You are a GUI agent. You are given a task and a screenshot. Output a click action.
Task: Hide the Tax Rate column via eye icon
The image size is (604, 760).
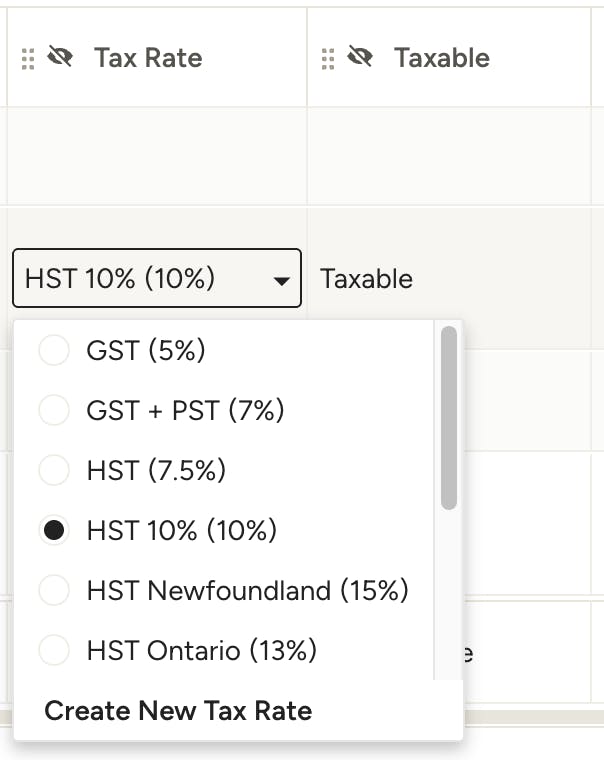pos(60,57)
